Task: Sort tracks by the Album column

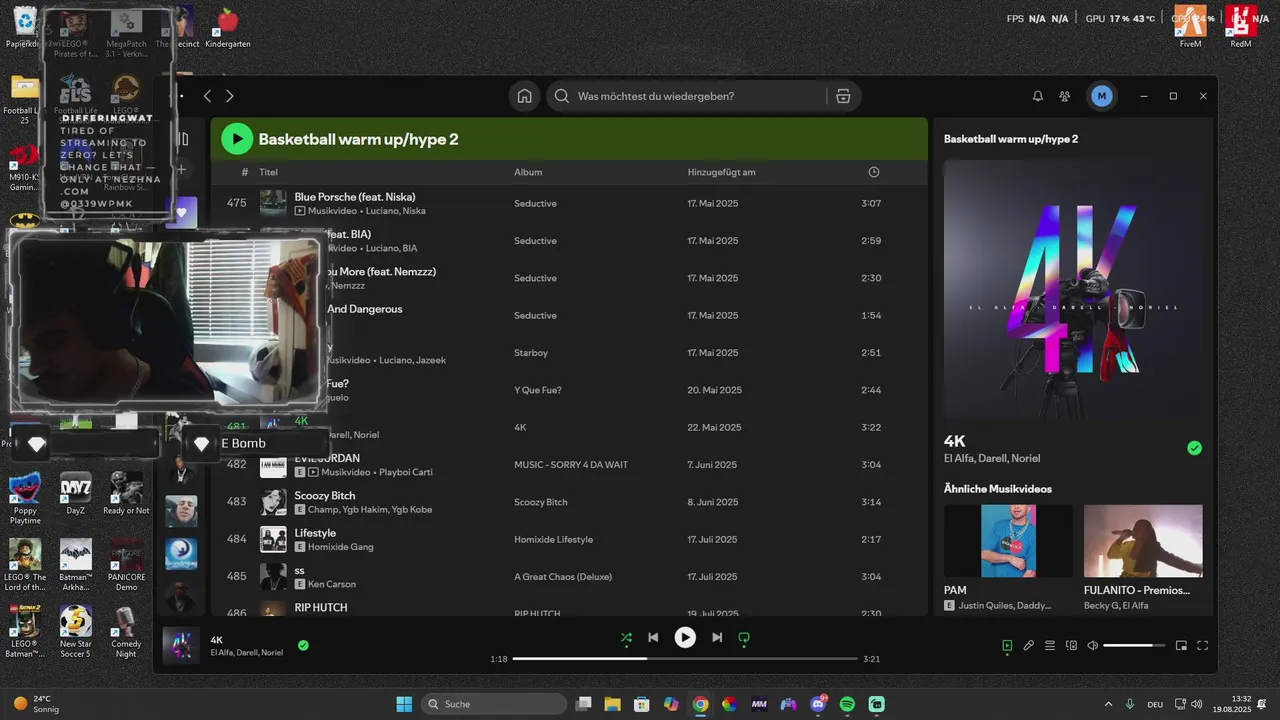Action: pyautogui.click(x=528, y=172)
